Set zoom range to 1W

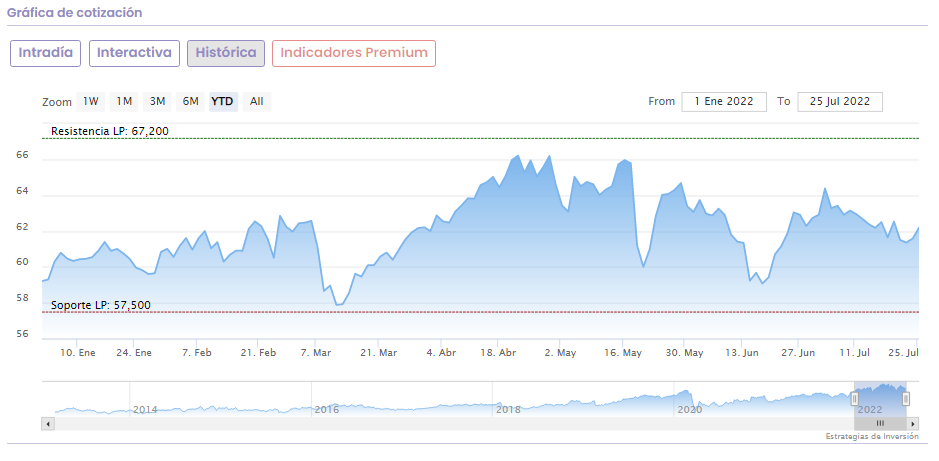(x=91, y=101)
